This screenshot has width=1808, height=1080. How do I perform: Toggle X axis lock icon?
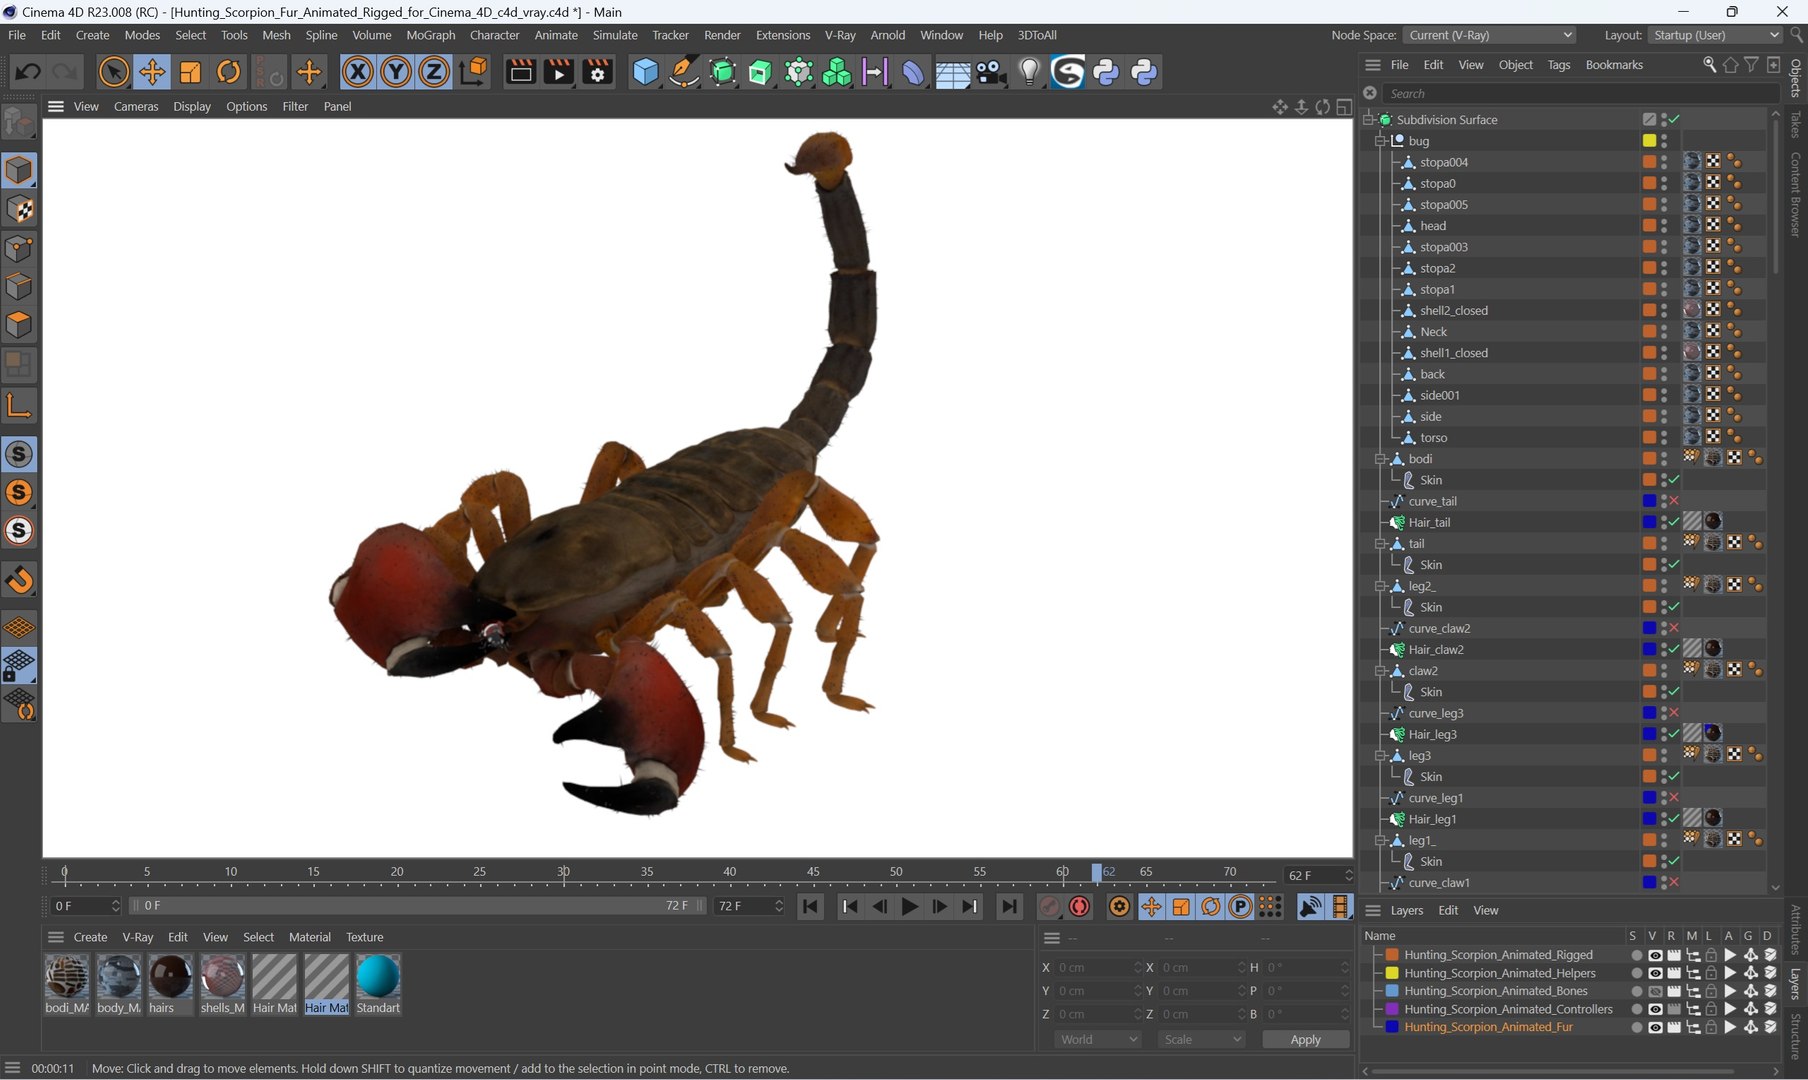tap(357, 72)
